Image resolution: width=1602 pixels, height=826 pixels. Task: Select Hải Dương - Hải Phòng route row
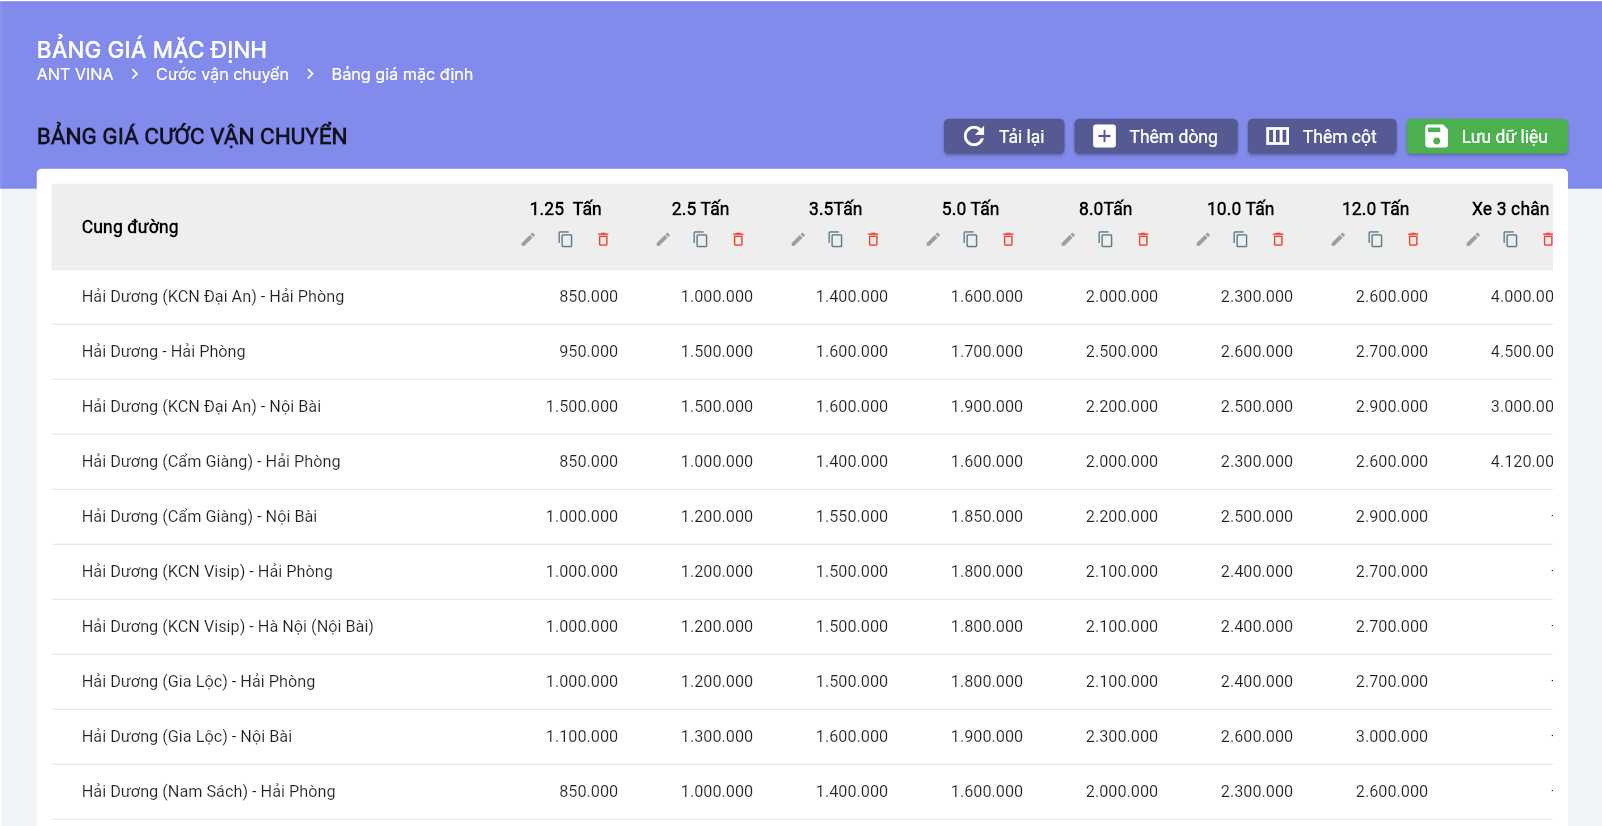[164, 352]
